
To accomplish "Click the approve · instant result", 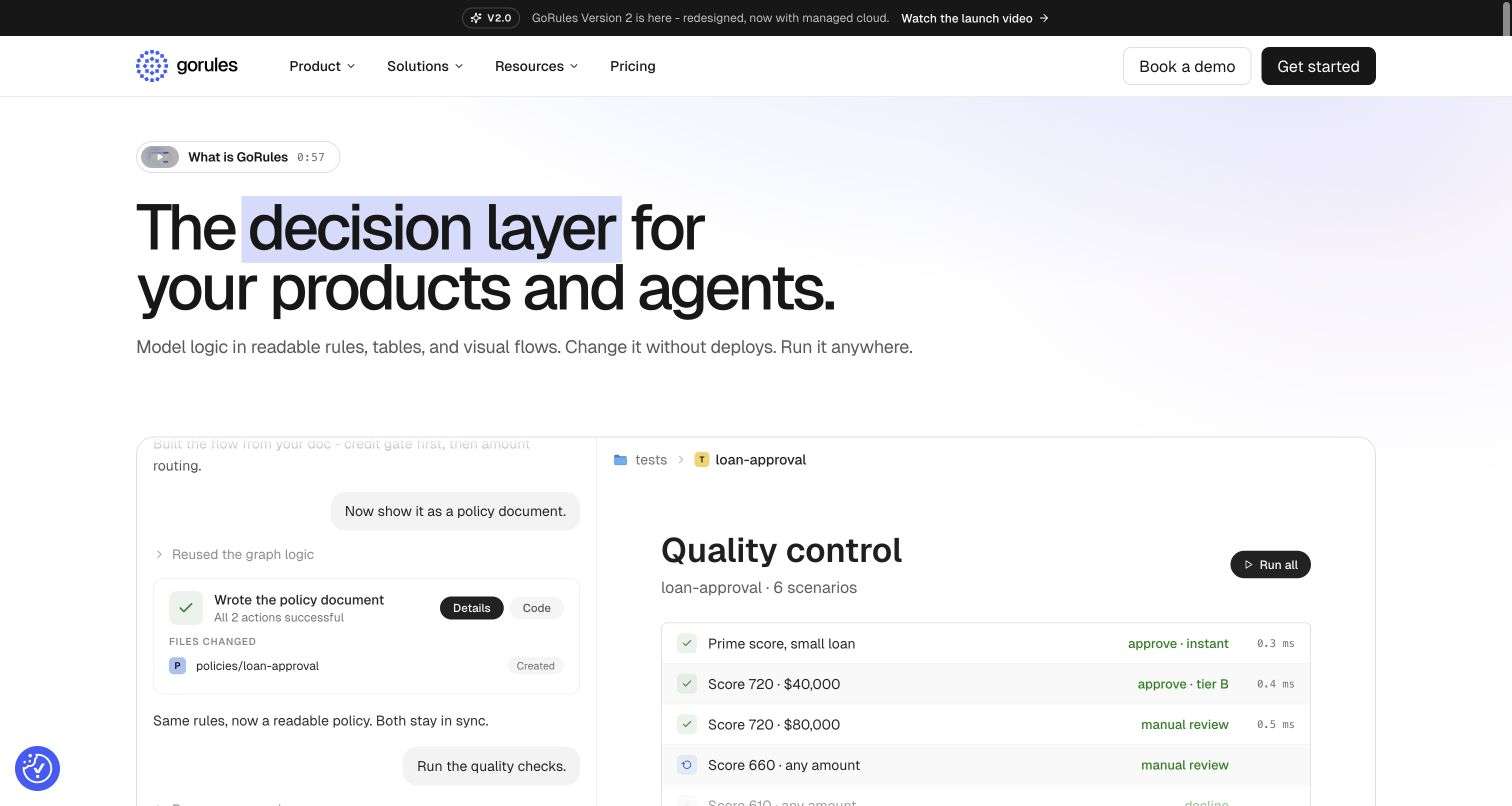I will [1178, 644].
